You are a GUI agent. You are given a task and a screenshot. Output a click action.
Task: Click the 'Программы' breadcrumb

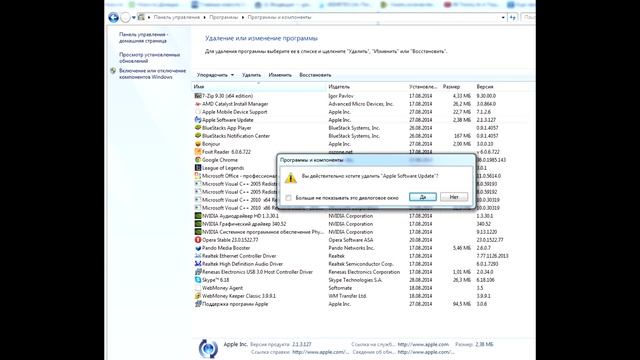point(223,18)
